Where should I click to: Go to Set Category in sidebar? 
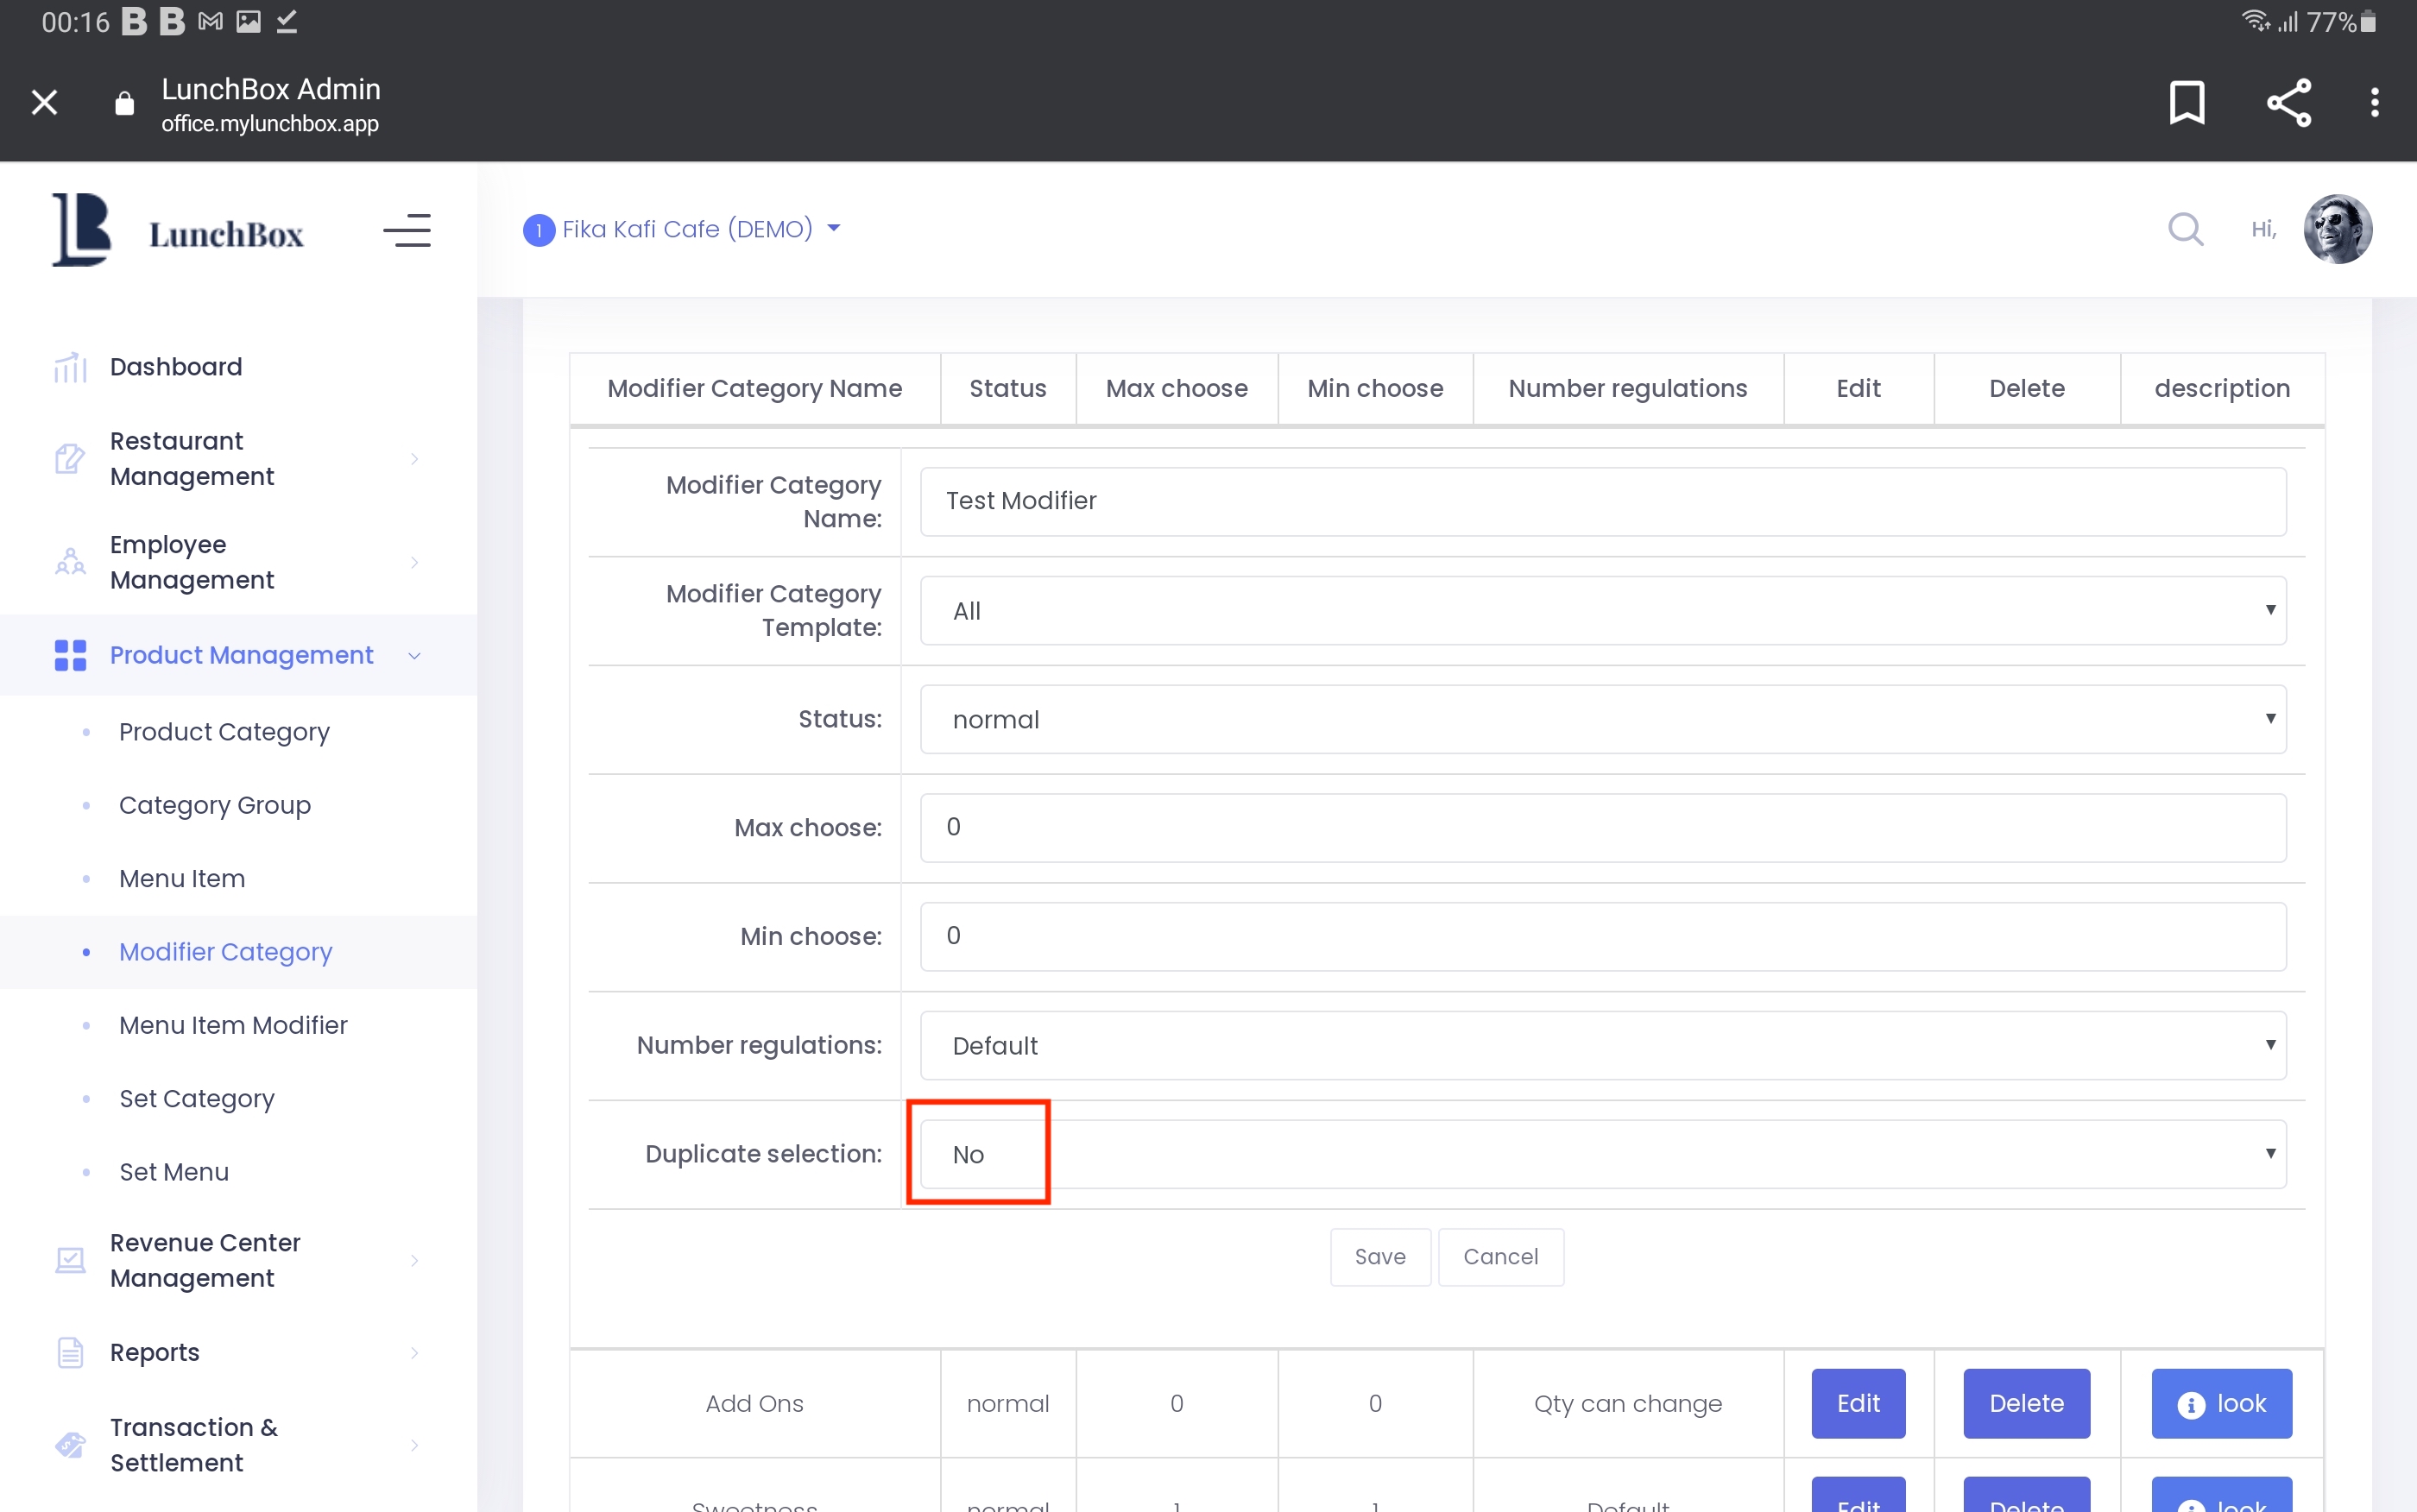click(196, 1098)
